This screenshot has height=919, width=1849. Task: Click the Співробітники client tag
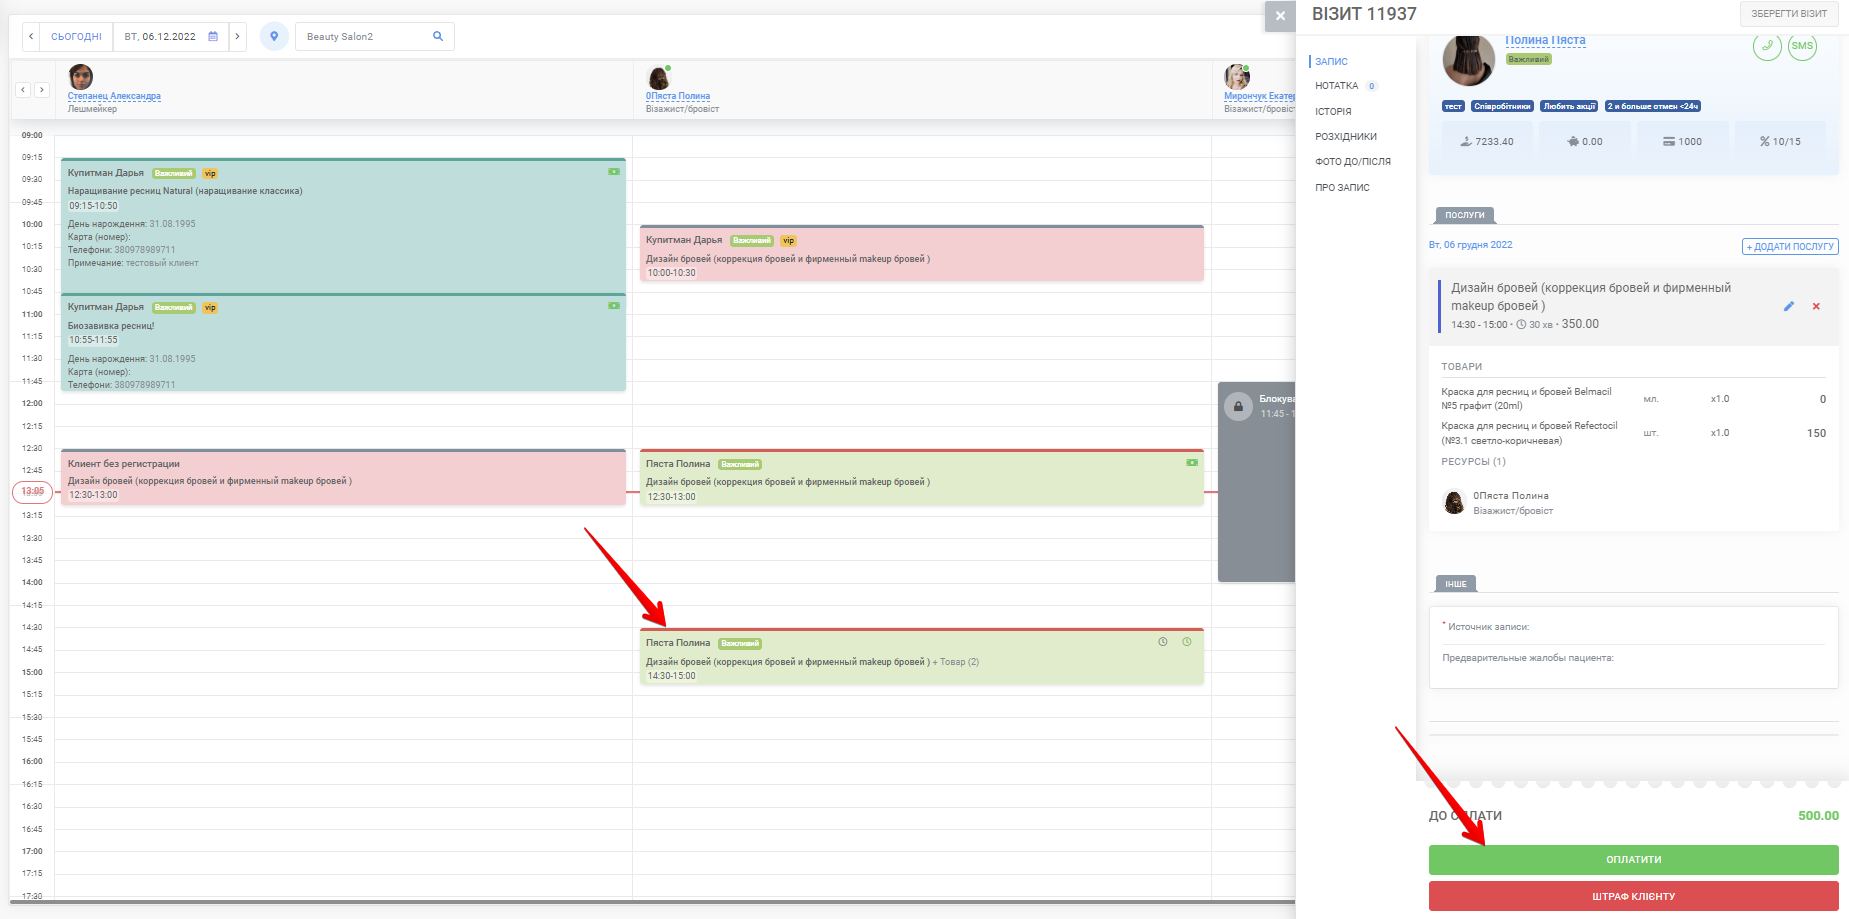[1502, 106]
